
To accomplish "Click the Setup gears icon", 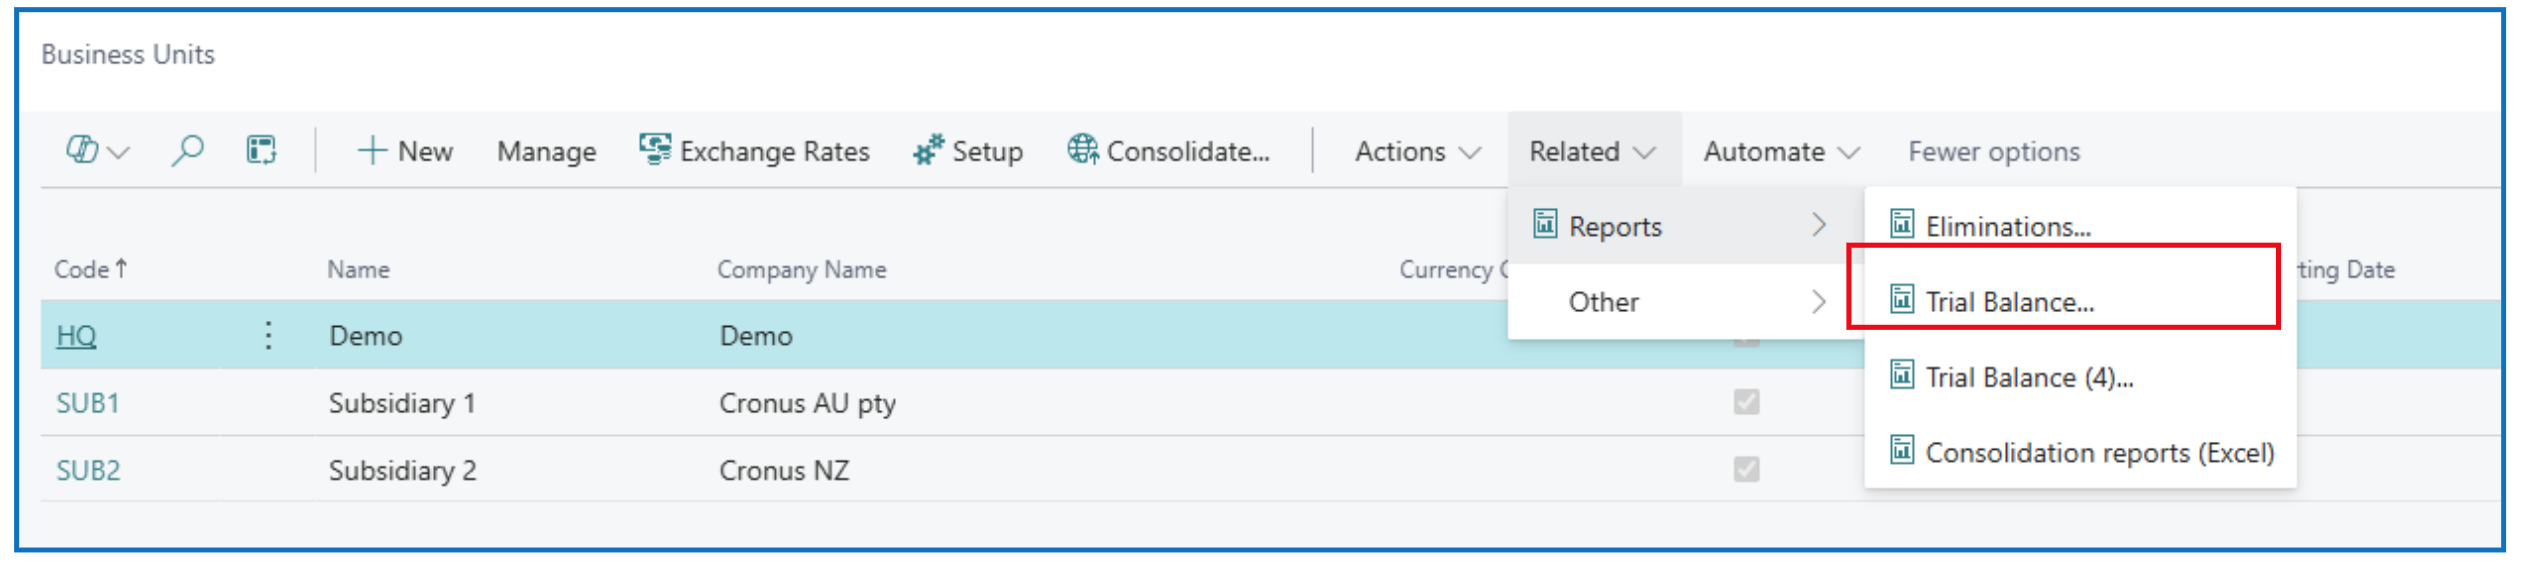I will 928,150.
